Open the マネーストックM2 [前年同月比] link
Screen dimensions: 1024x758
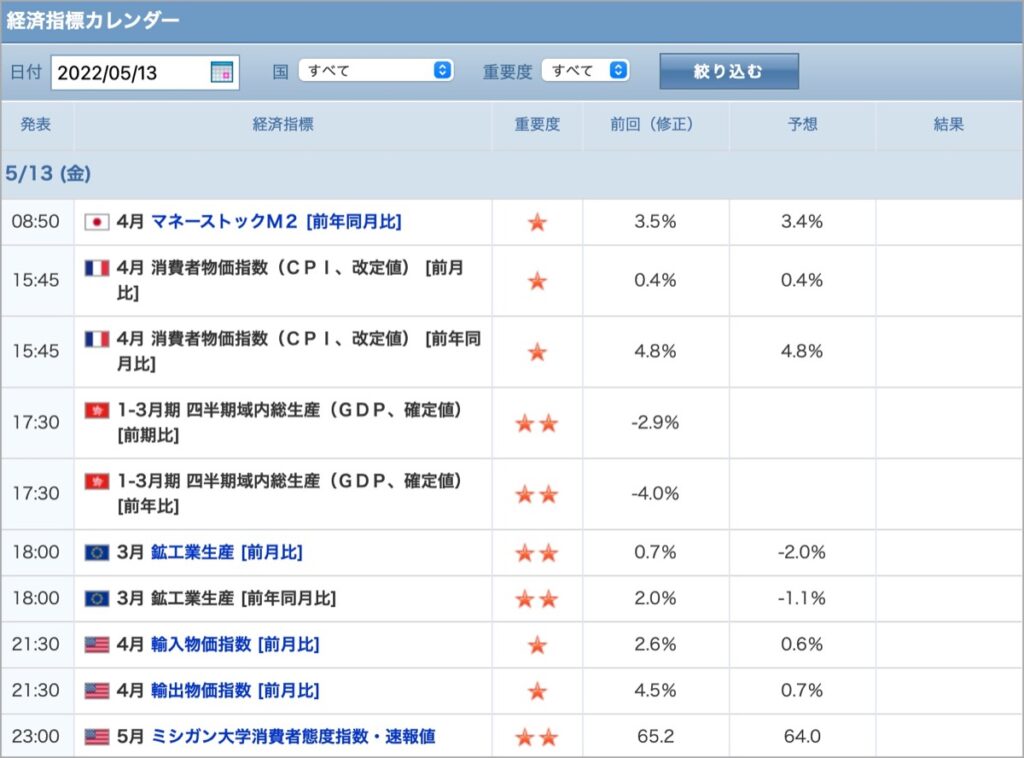coord(276,222)
